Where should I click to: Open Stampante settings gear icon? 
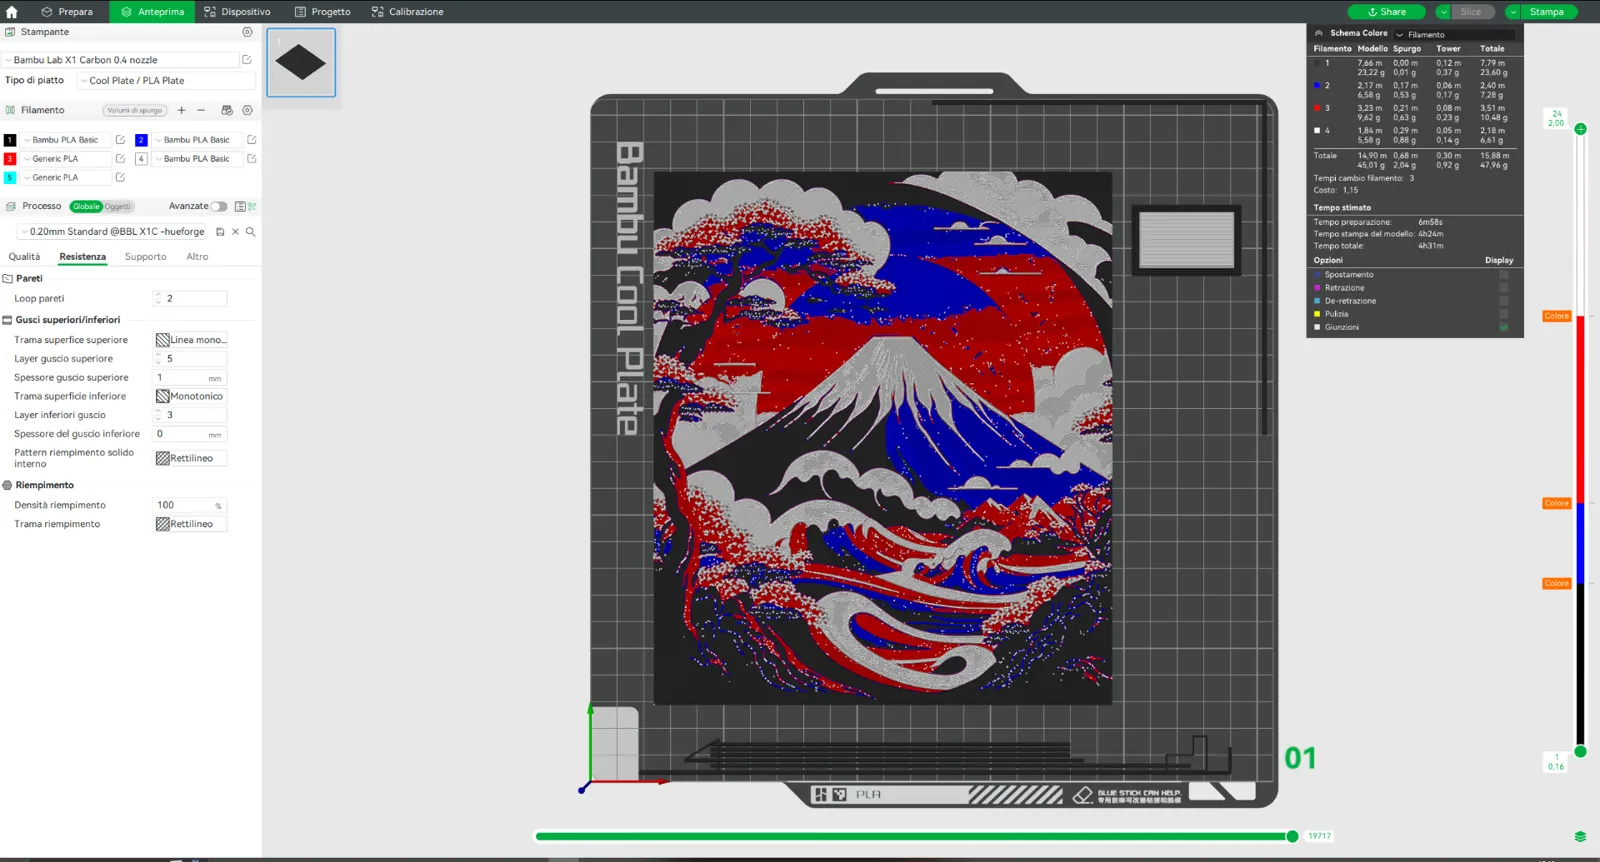pos(248,32)
